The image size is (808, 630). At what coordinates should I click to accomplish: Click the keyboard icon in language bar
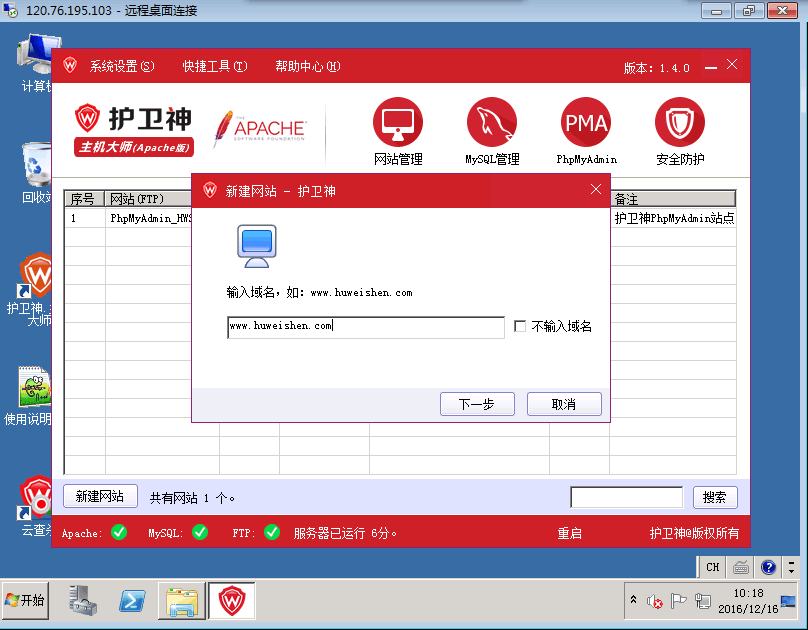(740, 568)
